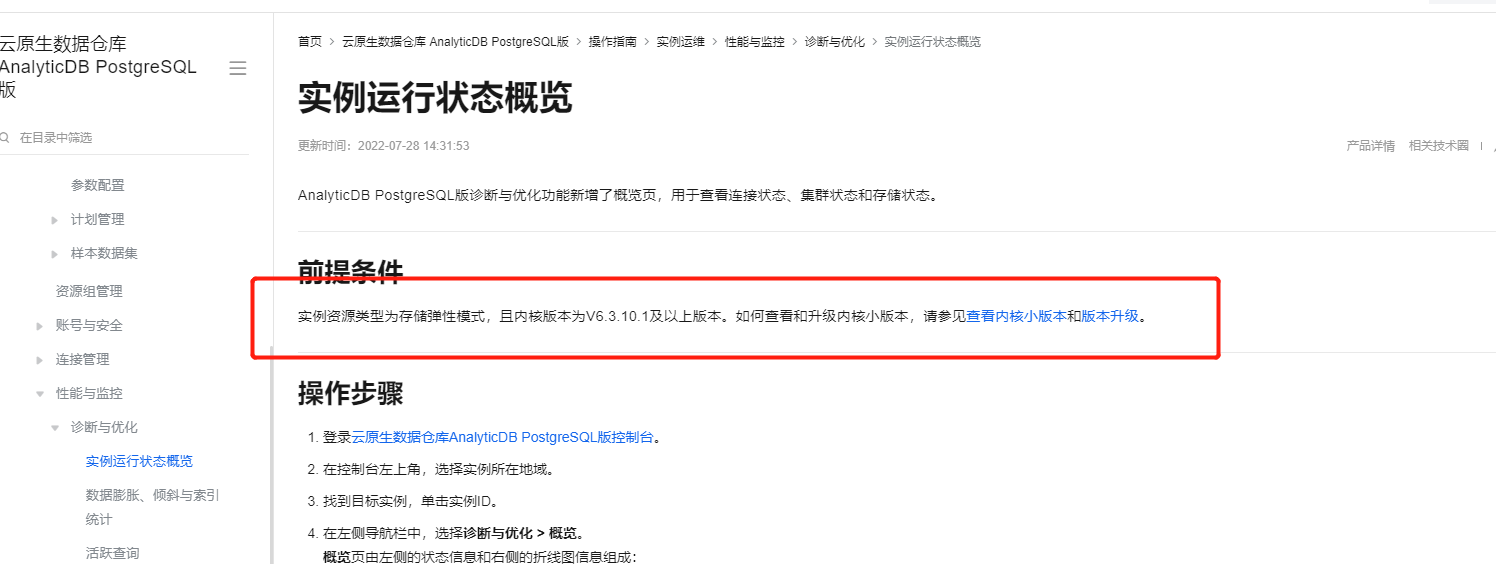Expand the 账号与安全 tree arrow
Screen dimensions: 1496x564
40,326
